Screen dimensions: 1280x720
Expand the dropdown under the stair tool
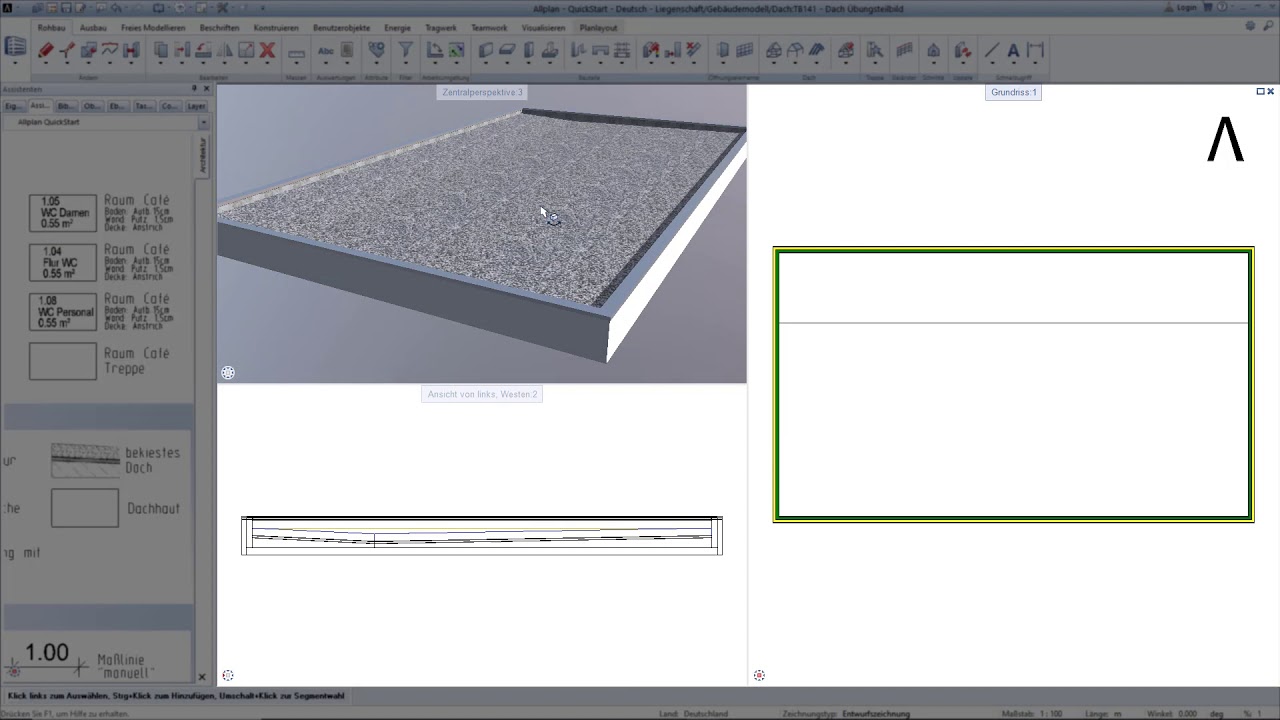(x=874, y=65)
